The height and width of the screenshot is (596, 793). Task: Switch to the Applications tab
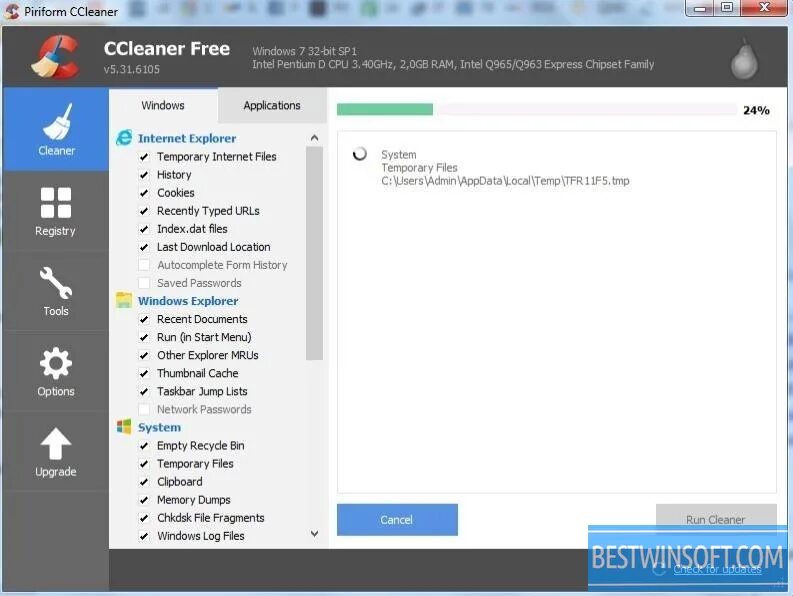coord(272,105)
